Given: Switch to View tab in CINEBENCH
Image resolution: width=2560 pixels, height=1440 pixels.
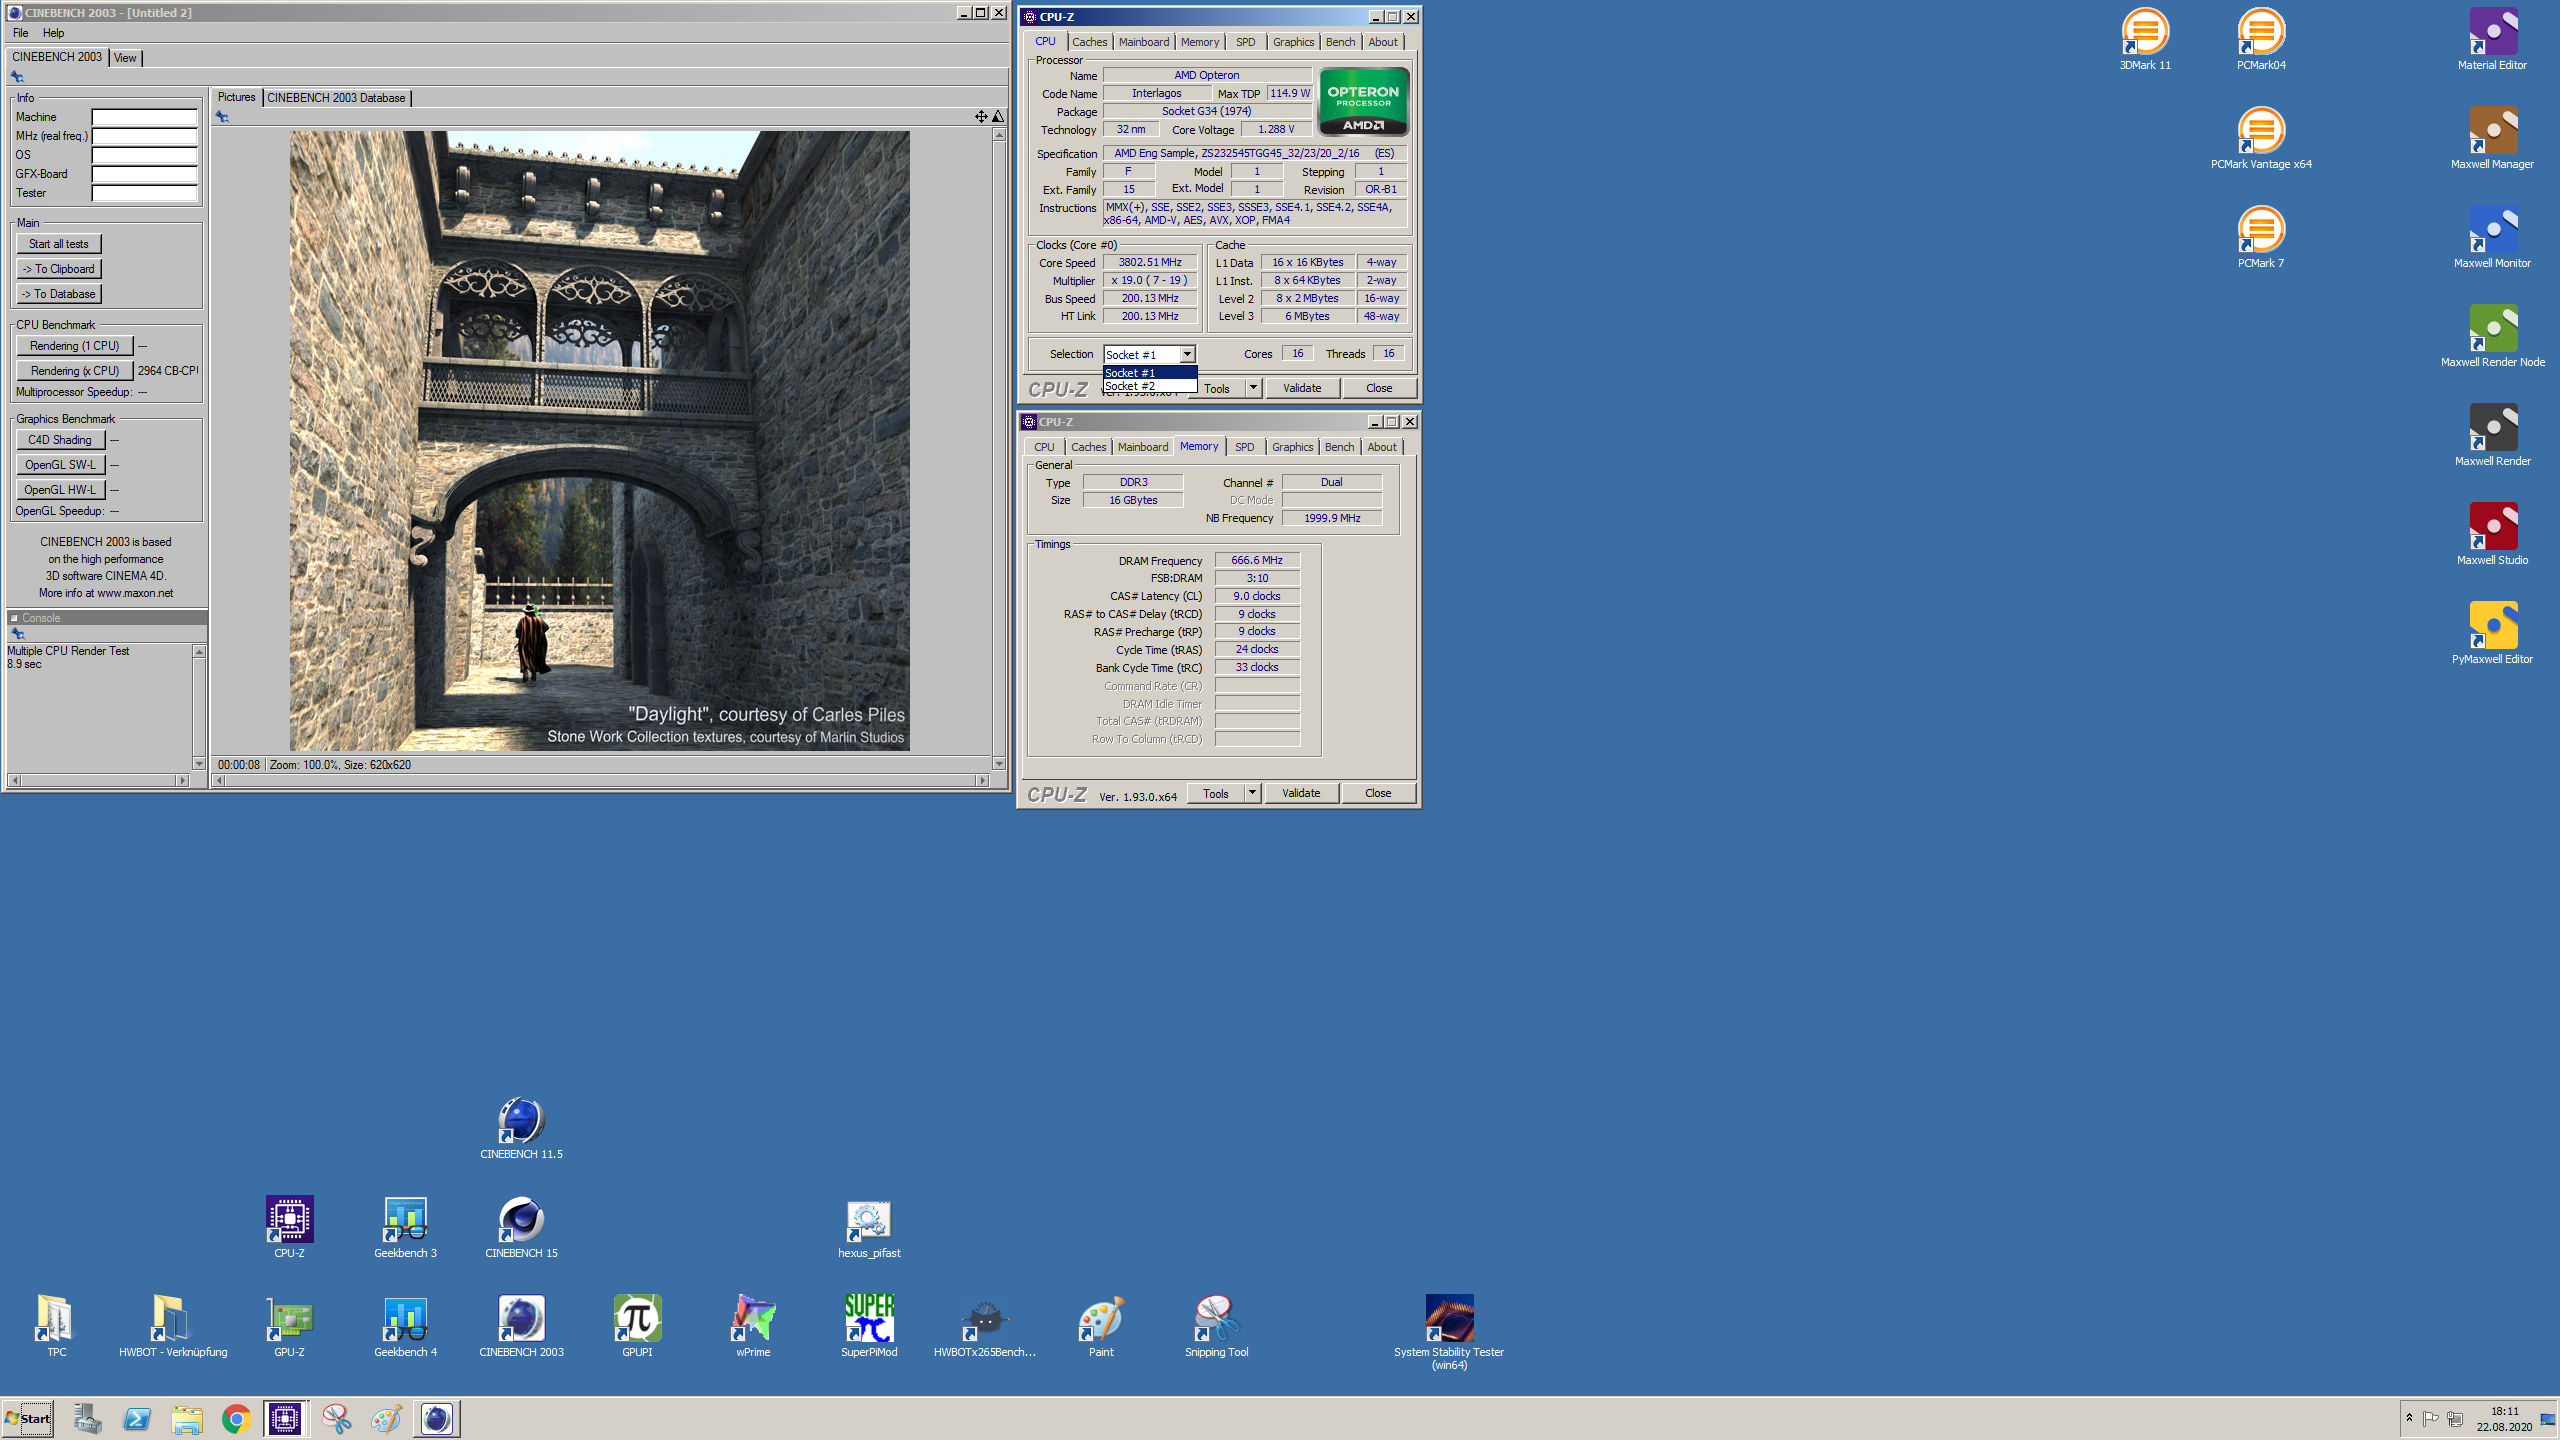Looking at the screenshot, I should (x=125, y=58).
